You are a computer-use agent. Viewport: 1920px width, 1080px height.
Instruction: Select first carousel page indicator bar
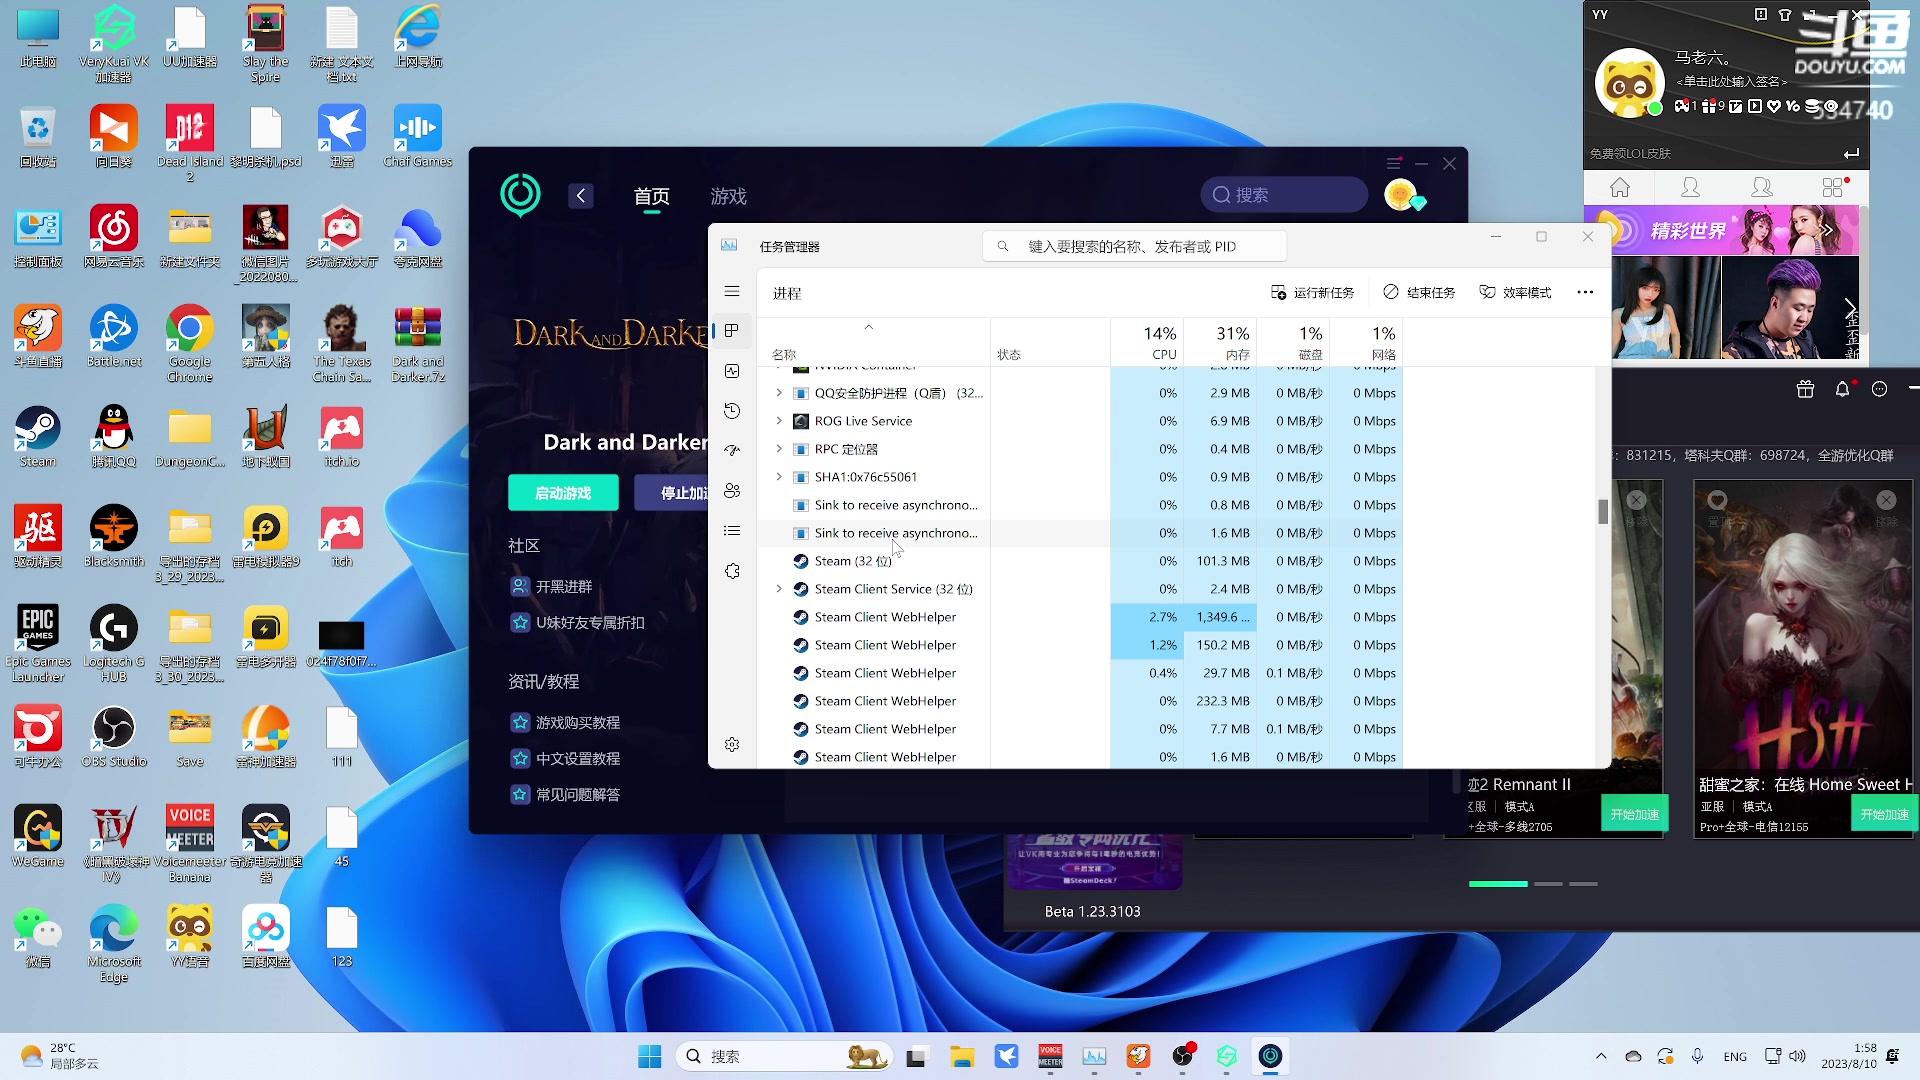pyautogui.click(x=1498, y=884)
